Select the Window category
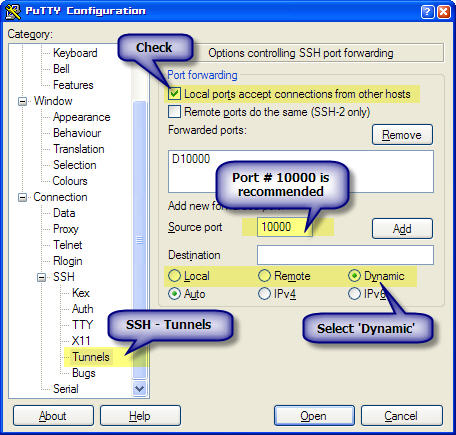 [x=53, y=101]
